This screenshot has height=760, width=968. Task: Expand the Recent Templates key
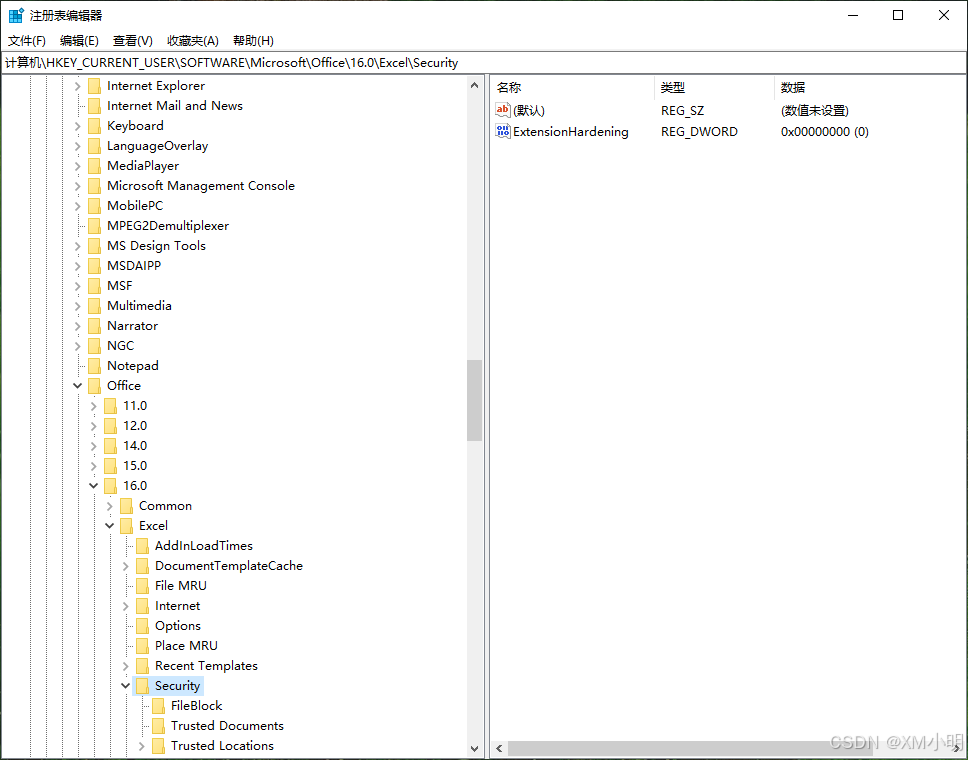click(x=126, y=666)
